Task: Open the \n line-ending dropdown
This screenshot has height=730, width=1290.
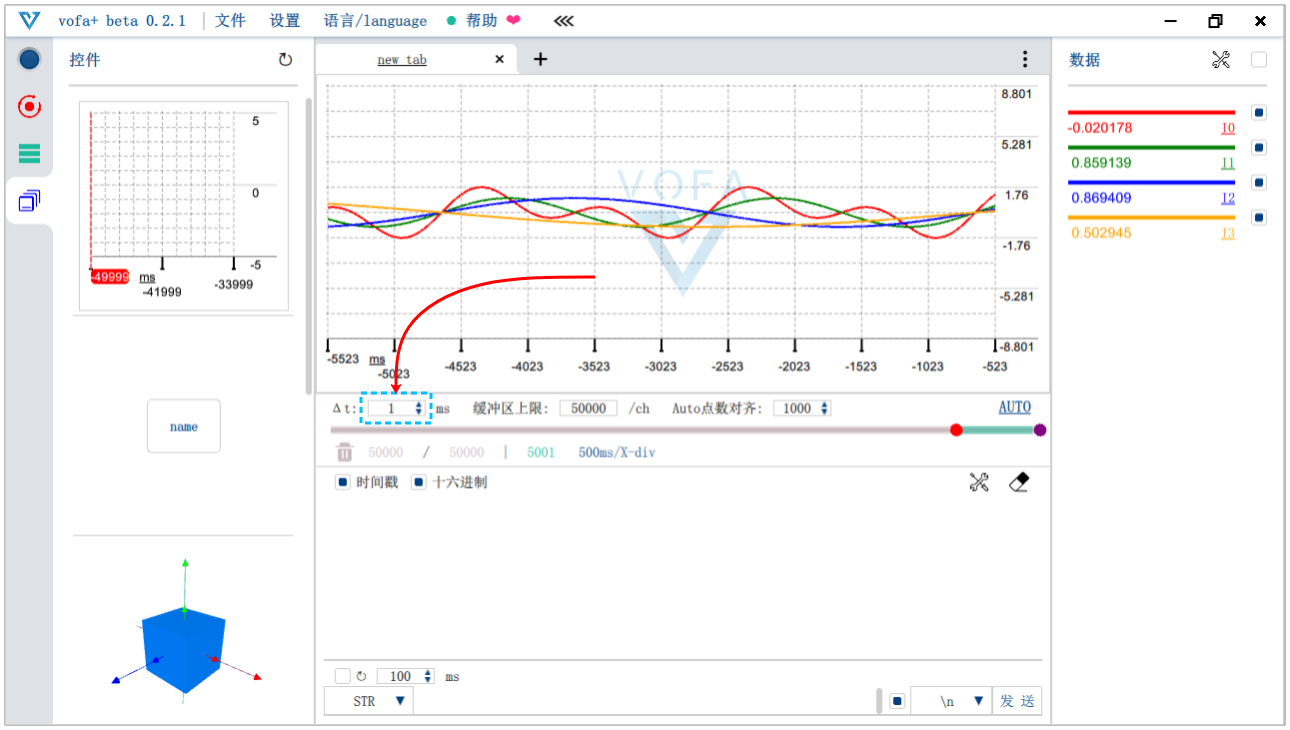Action: pyautogui.click(x=951, y=701)
